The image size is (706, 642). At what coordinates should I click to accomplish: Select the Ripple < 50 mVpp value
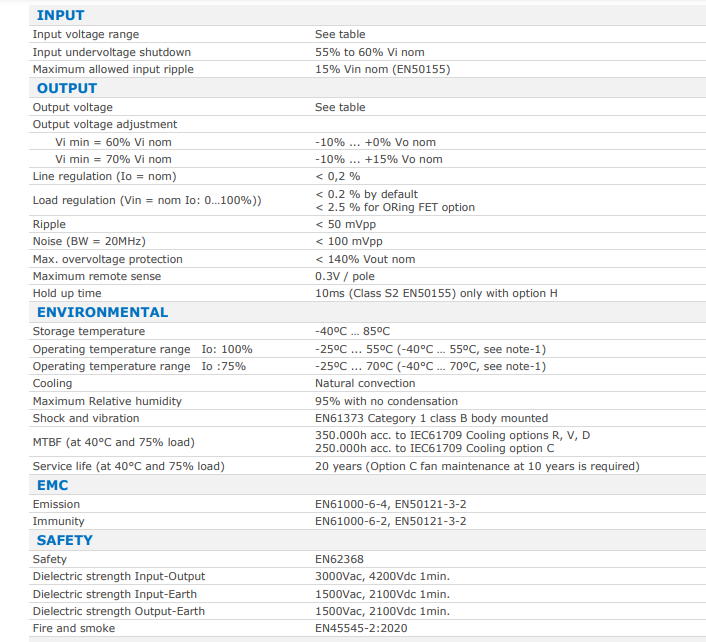[x=345, y=224]
